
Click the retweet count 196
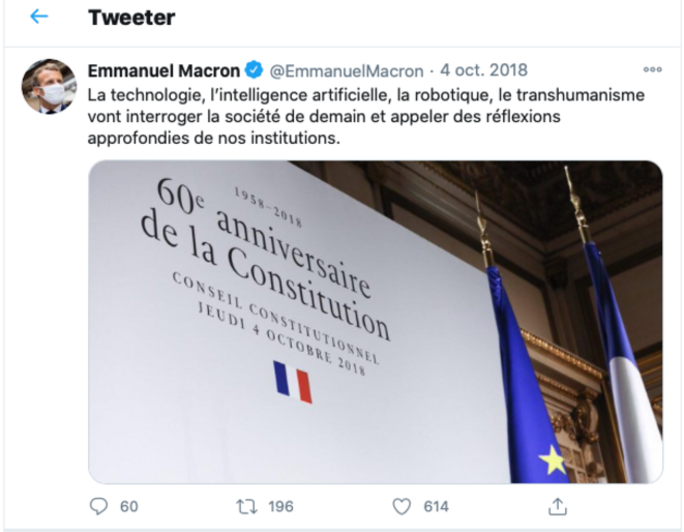coord(281,506)
